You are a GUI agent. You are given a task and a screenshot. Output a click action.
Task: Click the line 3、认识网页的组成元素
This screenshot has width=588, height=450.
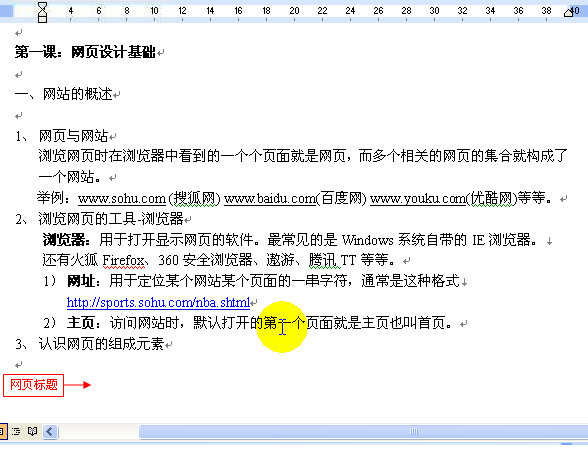(90, 344)
